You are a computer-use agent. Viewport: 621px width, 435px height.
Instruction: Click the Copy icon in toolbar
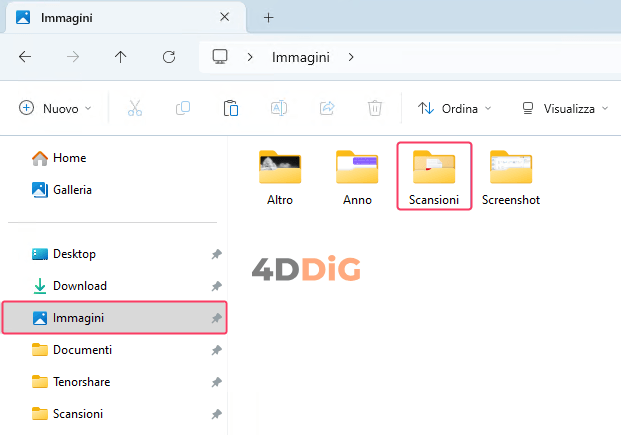(x=183, y=108)
